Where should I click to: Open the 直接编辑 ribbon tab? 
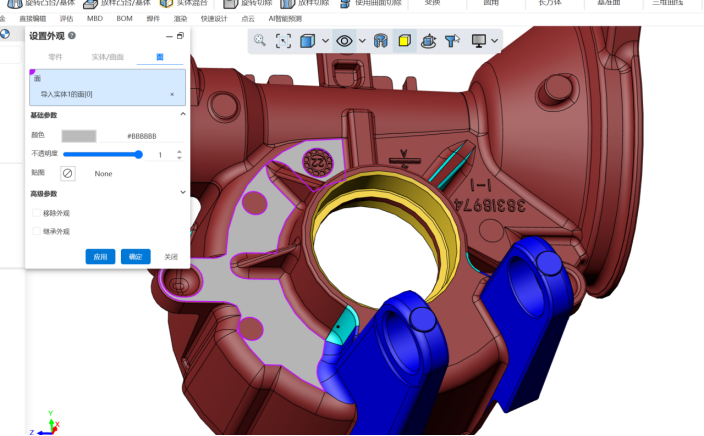(x=33, y=18)
